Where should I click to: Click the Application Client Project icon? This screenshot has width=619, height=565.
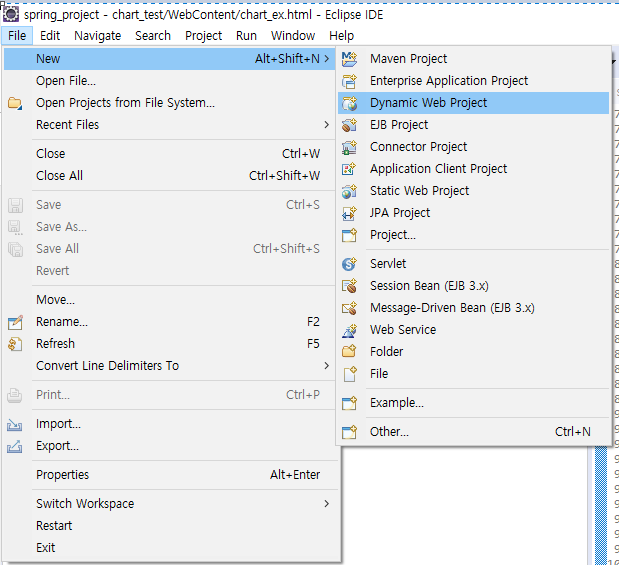point(349,169)
